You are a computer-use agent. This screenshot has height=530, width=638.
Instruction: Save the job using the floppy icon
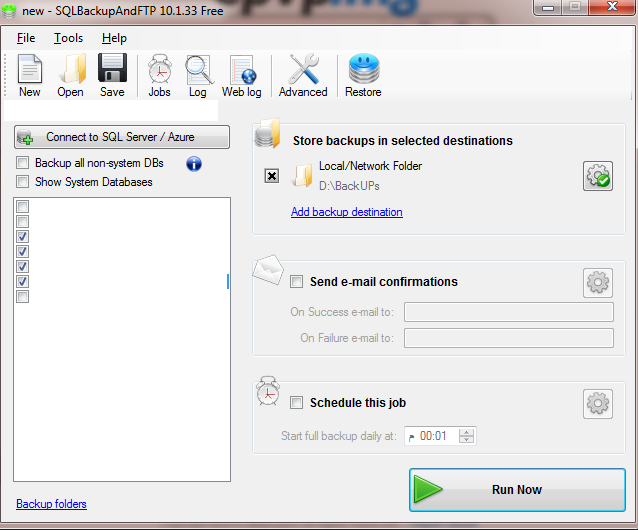click(112, 76)
